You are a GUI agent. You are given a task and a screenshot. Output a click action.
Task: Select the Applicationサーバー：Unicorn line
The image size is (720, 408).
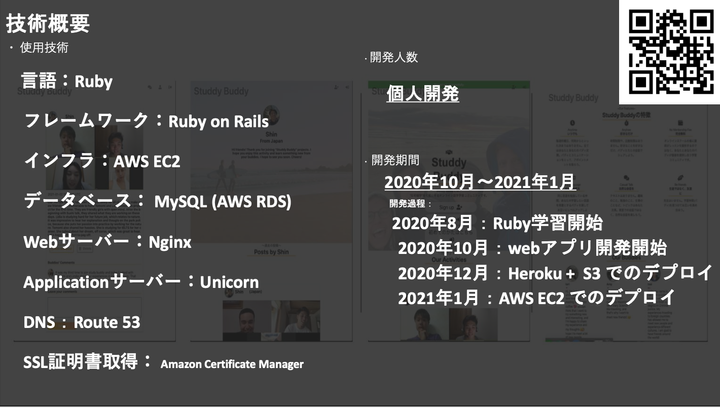pyautogui.click(x=141, y=282)
